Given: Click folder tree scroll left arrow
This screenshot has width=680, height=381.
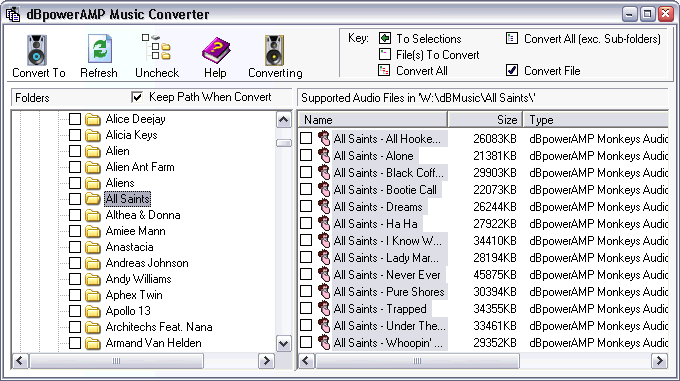Looking at the screenshot, I should 20,361.
